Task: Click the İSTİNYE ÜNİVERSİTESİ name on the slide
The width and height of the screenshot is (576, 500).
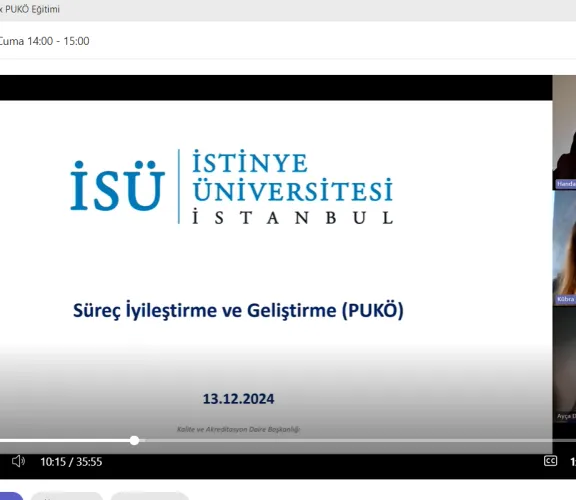Action: [x=293, y=176]
